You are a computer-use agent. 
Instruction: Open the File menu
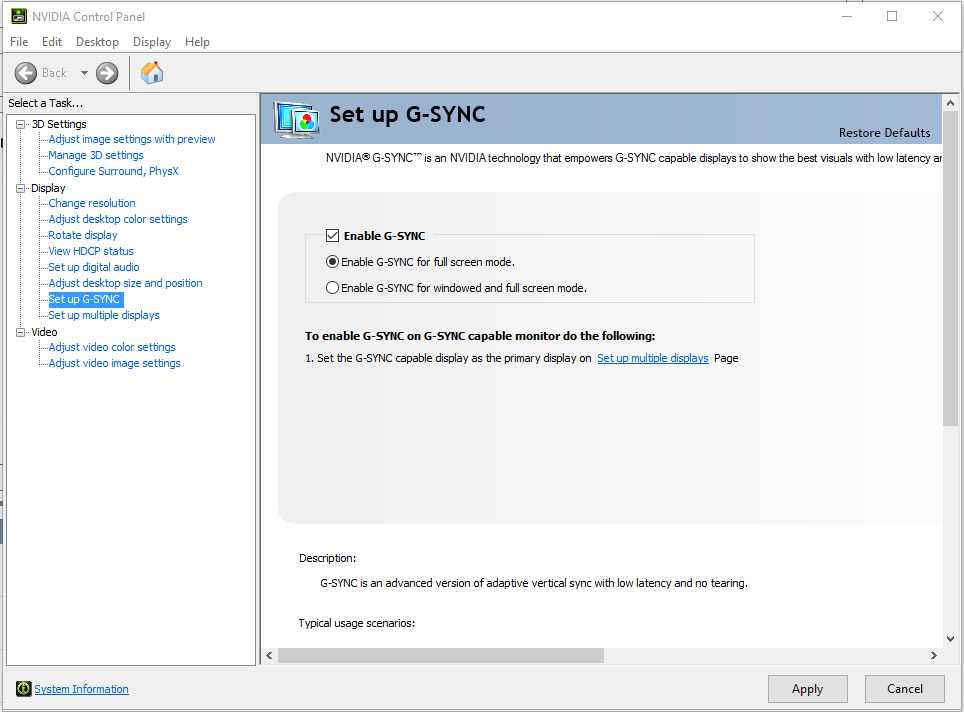(19, 42)
